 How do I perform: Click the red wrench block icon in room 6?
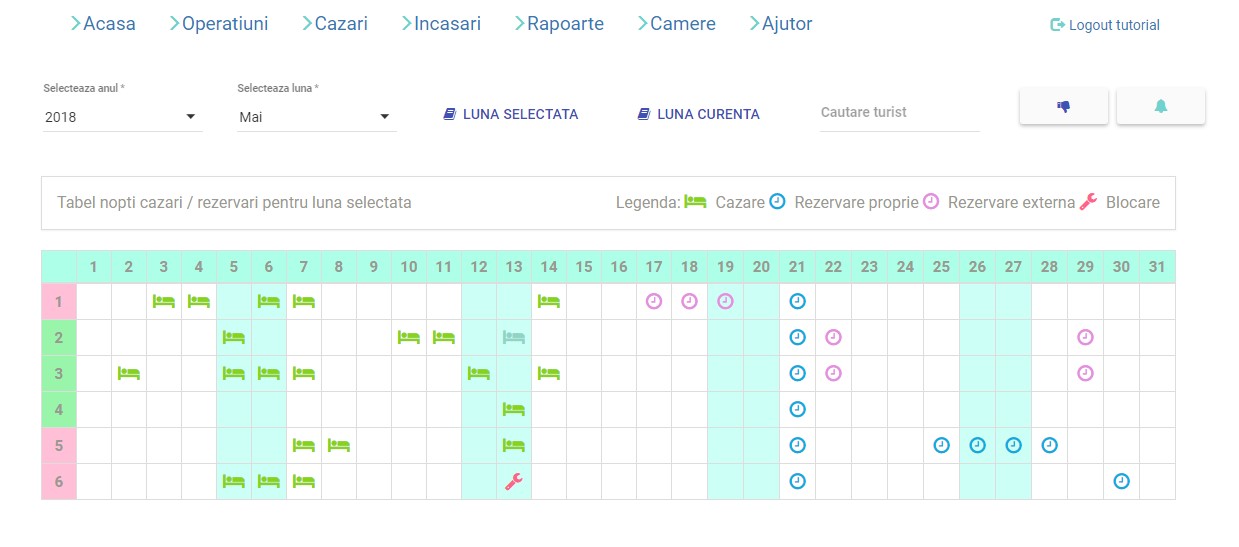pos(514,481)
